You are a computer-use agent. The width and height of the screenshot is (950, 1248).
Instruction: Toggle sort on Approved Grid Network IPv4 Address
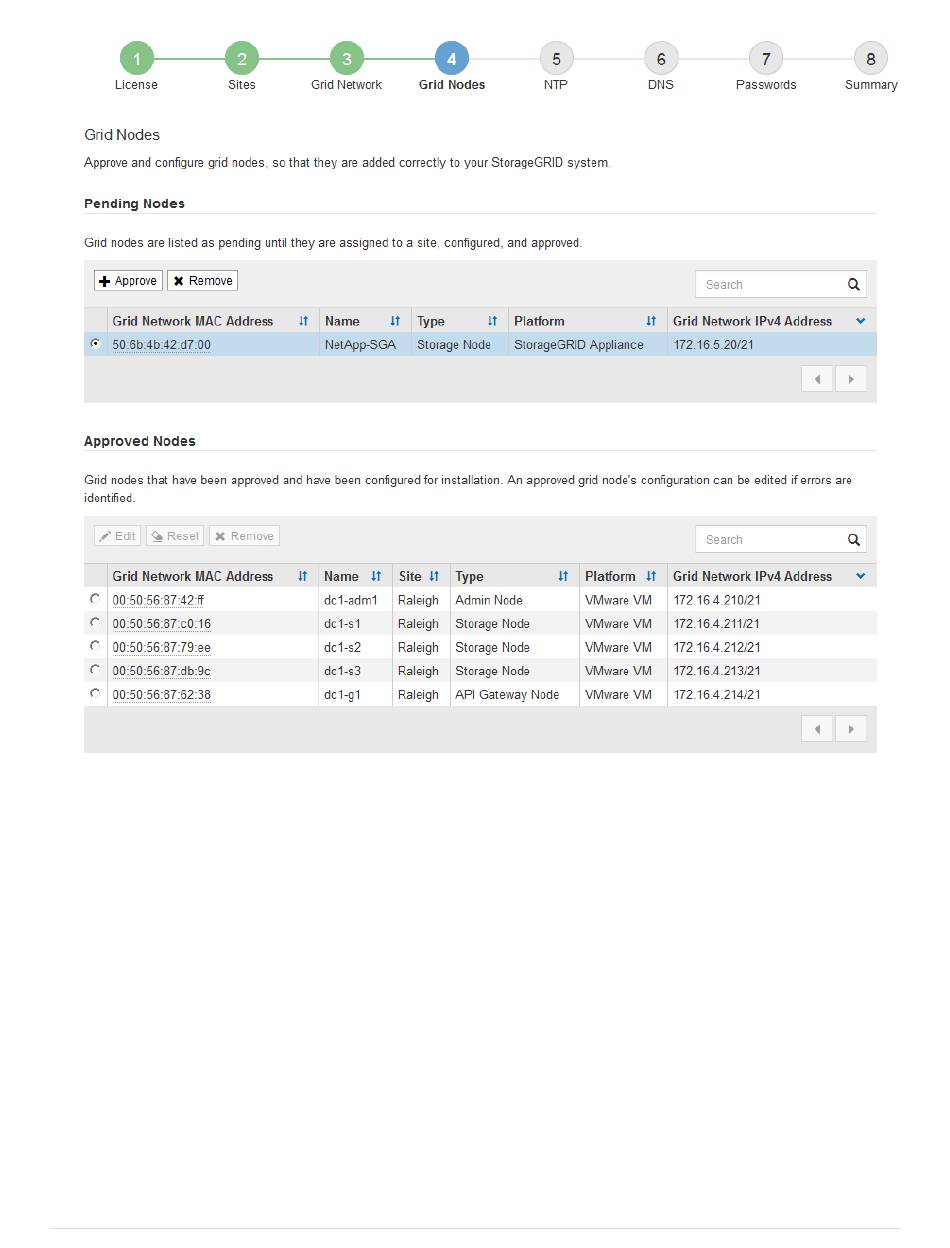(x=860, y=576)
